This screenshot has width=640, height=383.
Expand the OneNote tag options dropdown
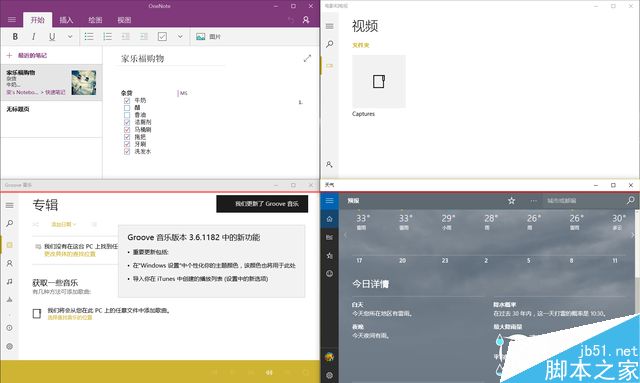(x=180, y=37)
